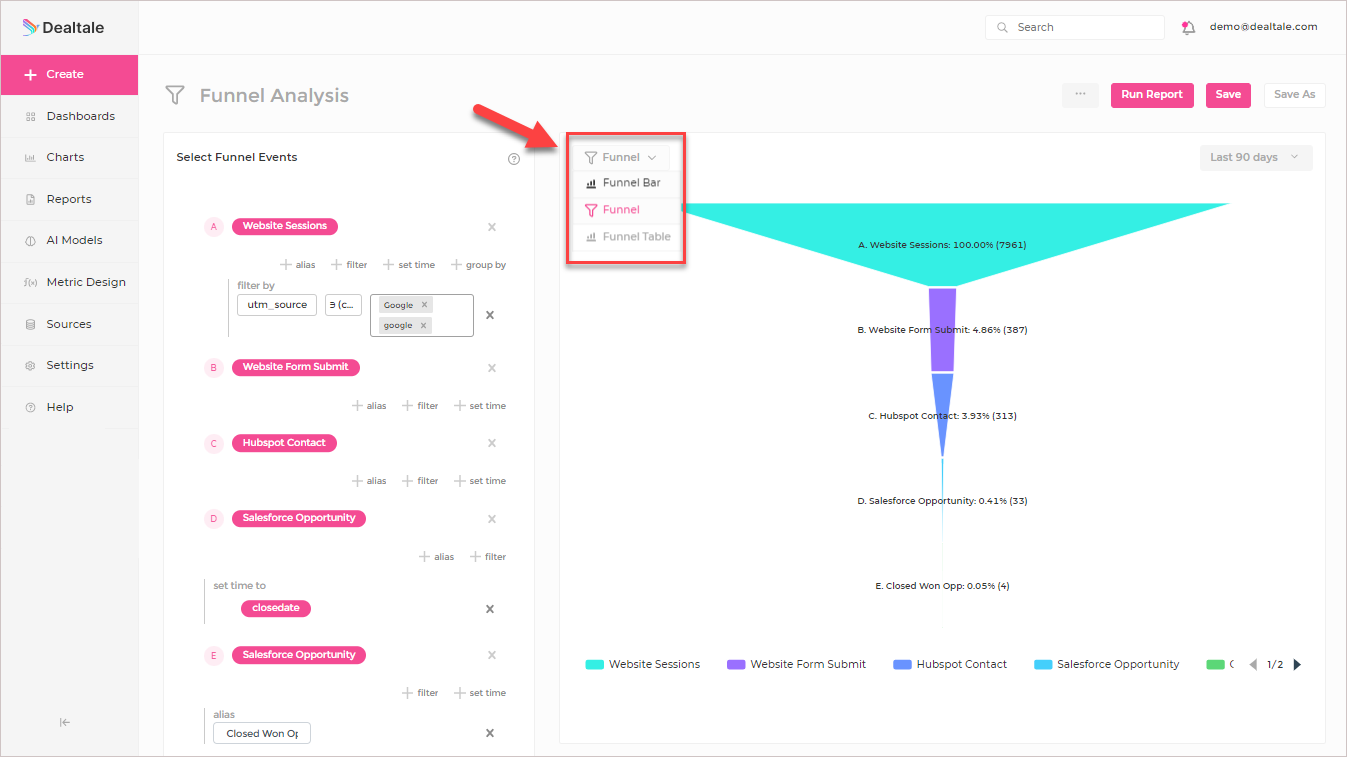
Task: Remove the capitalized Google filter tag
Action: click(x=424, y=305)
